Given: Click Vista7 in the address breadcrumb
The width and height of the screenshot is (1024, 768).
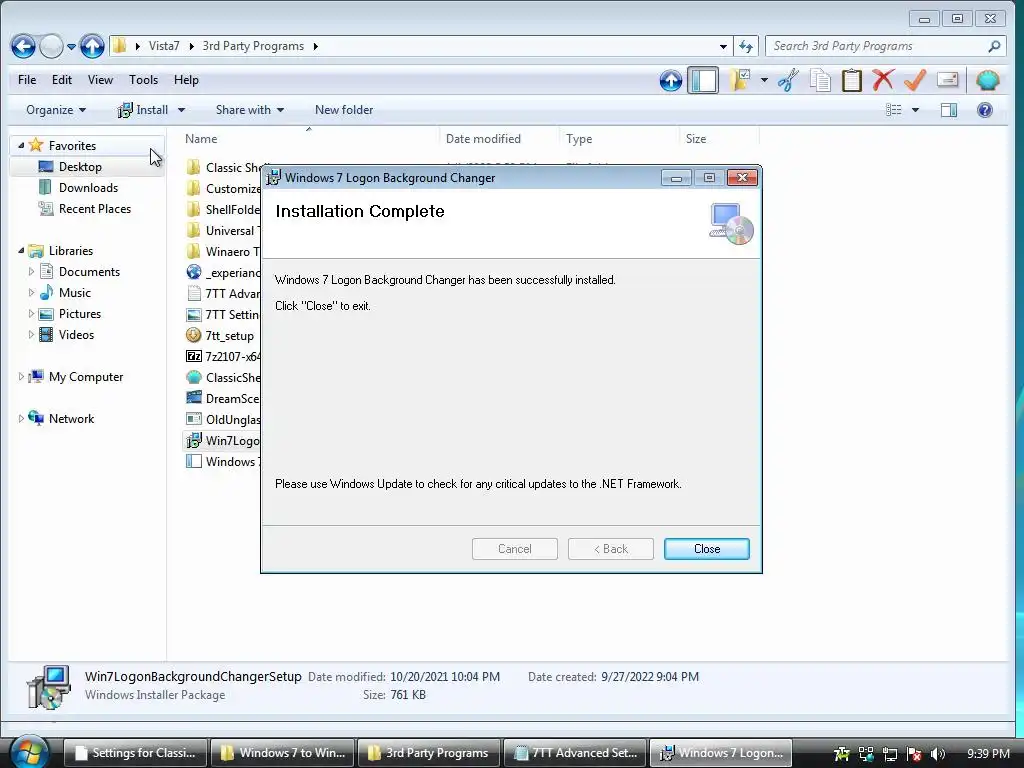Looking at the screenshot, I should point(163,46).
